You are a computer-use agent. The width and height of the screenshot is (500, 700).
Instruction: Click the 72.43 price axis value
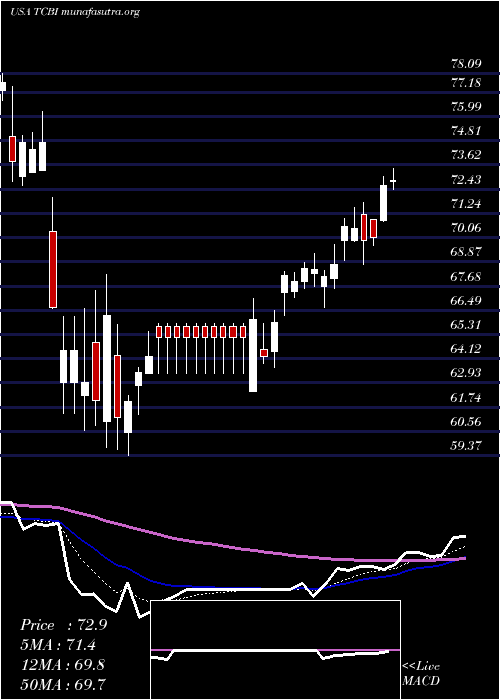[x=466, y=180]
